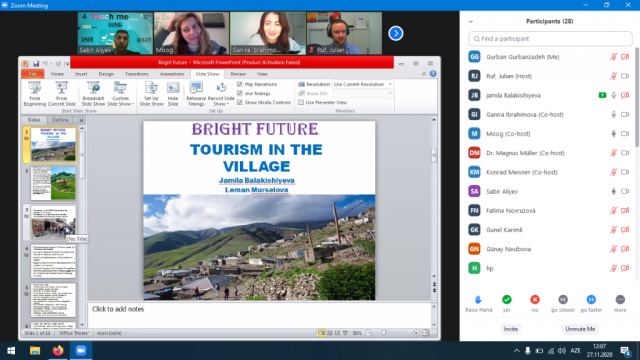
Task: Fit slide to current window icon
Action: coord(426,333)
